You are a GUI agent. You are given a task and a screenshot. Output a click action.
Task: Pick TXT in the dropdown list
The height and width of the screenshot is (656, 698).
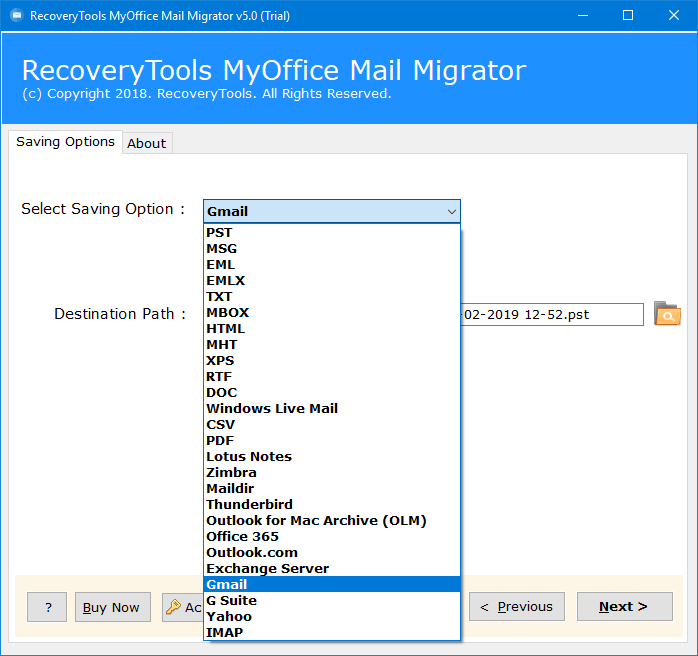(332, 297)
